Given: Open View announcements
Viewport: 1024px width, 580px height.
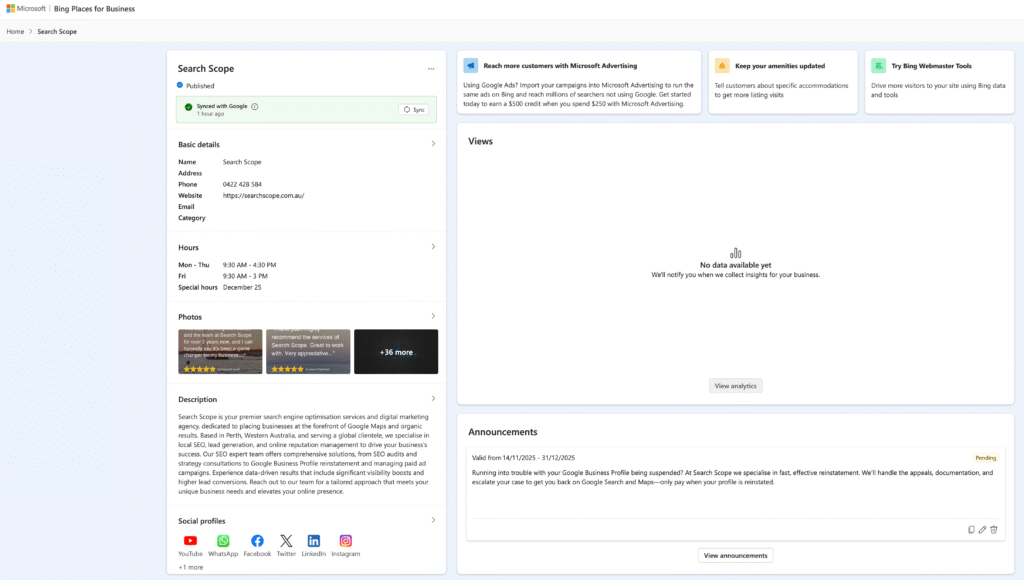Looking at the screenshot, I should (735, 555).
